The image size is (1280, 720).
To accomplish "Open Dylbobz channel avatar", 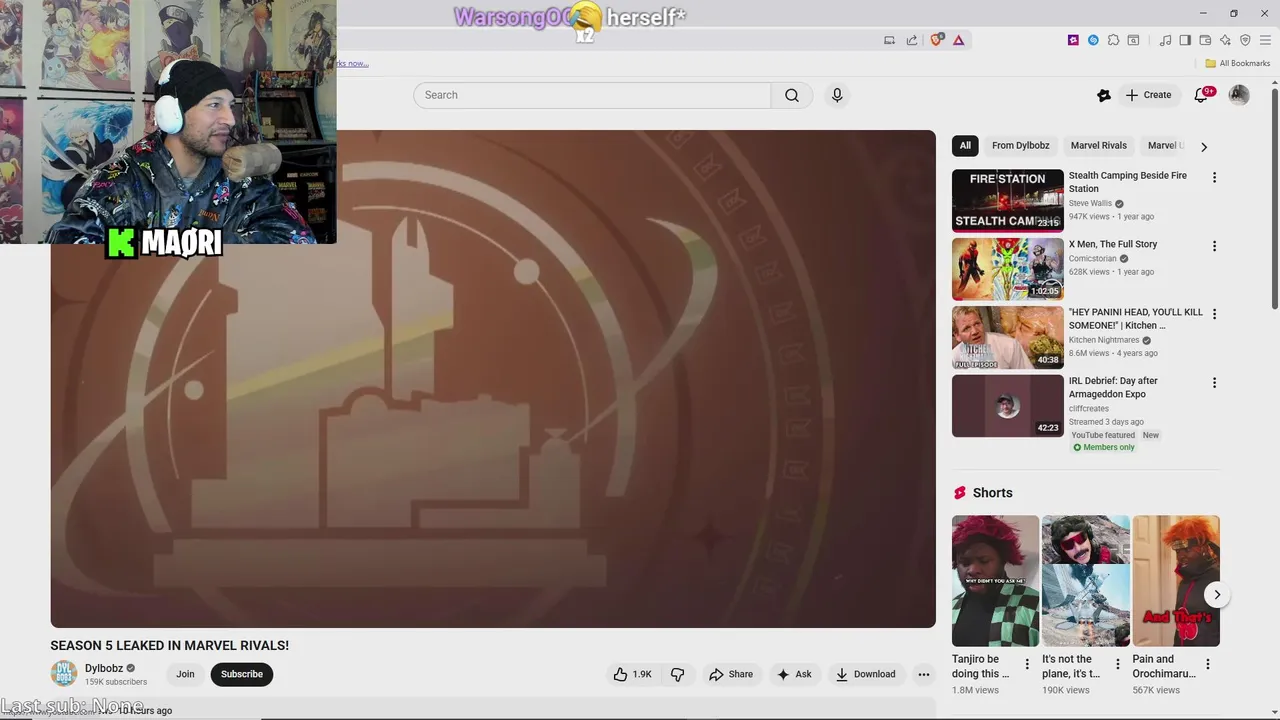I will [x=63, y=674].
